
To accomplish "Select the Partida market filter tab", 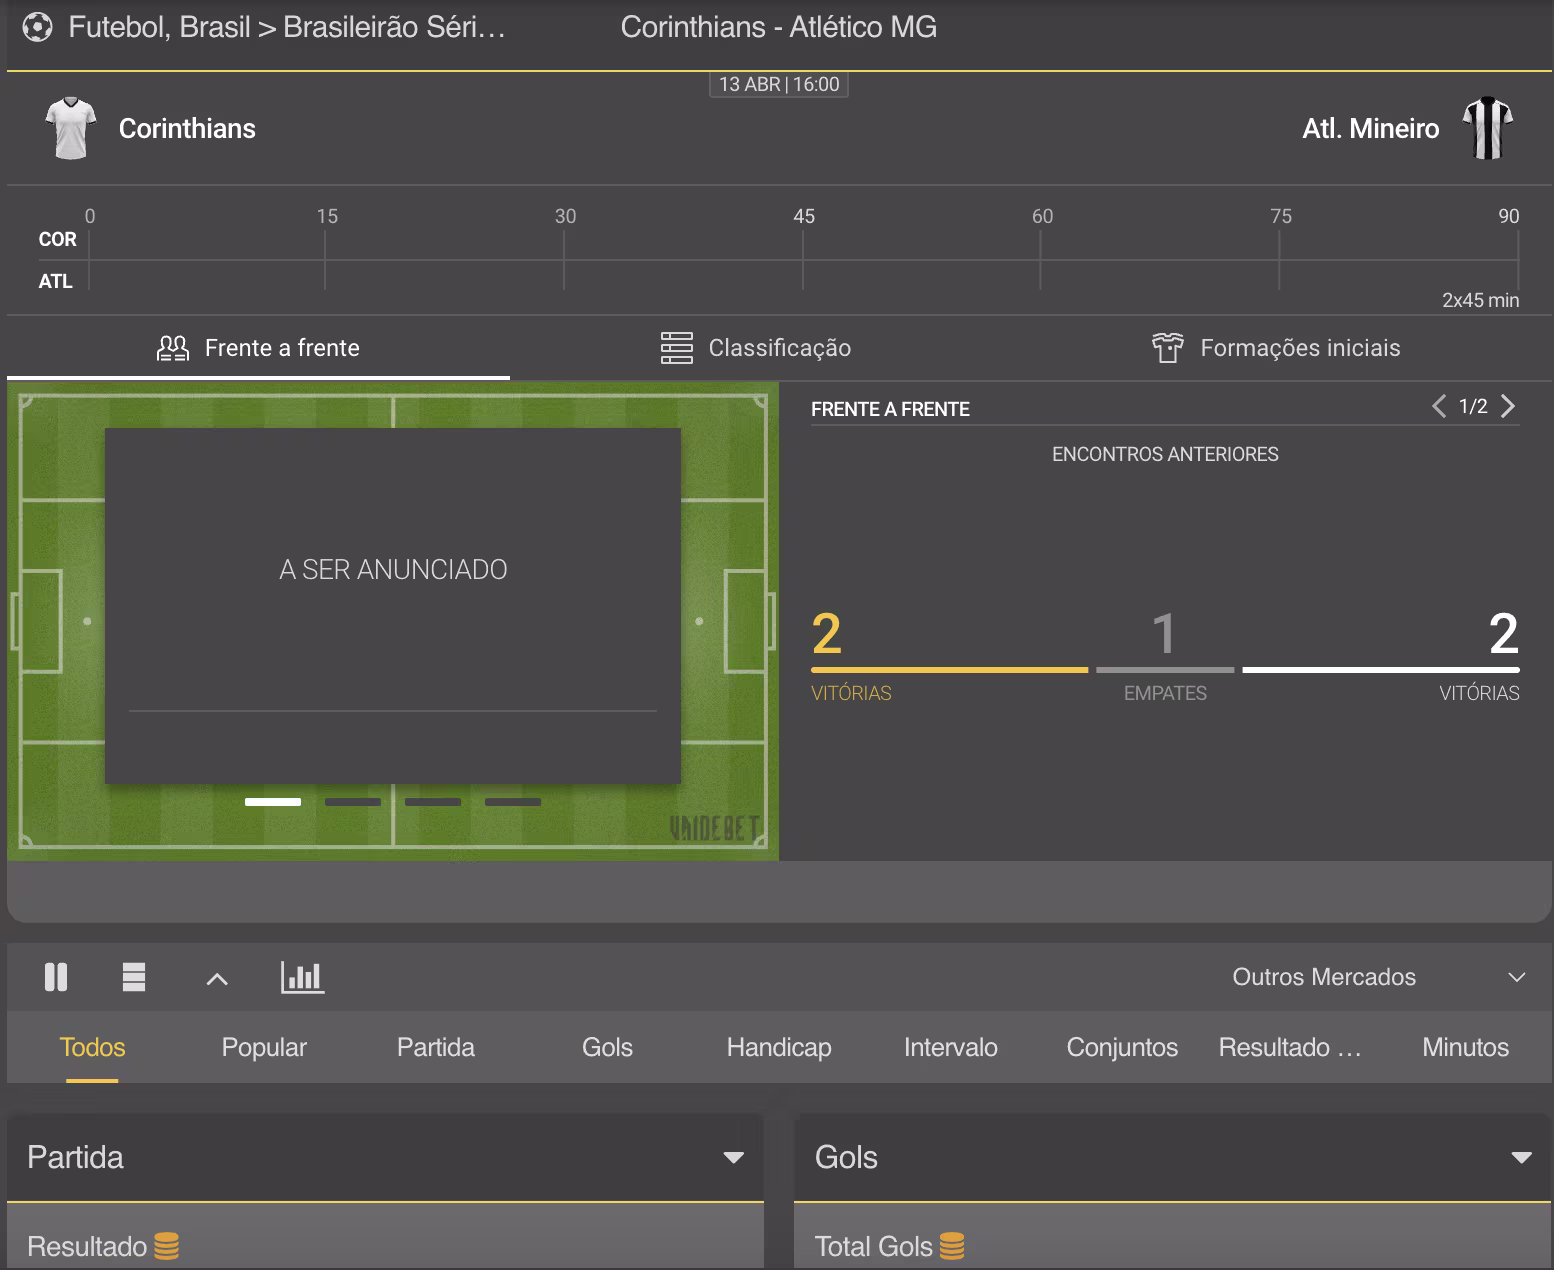I will click(436, 1047).
